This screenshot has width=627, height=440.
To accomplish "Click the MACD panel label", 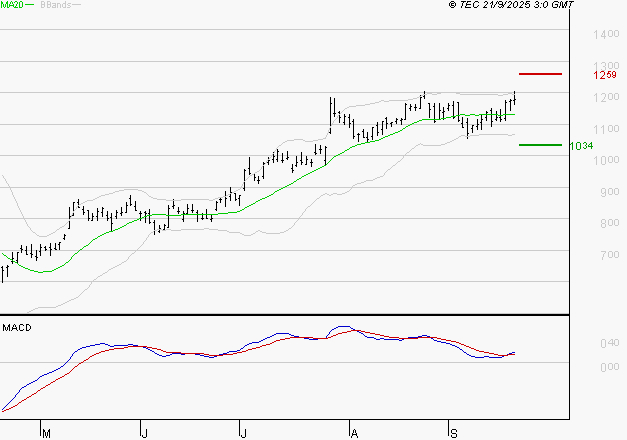I will [17, 328].
